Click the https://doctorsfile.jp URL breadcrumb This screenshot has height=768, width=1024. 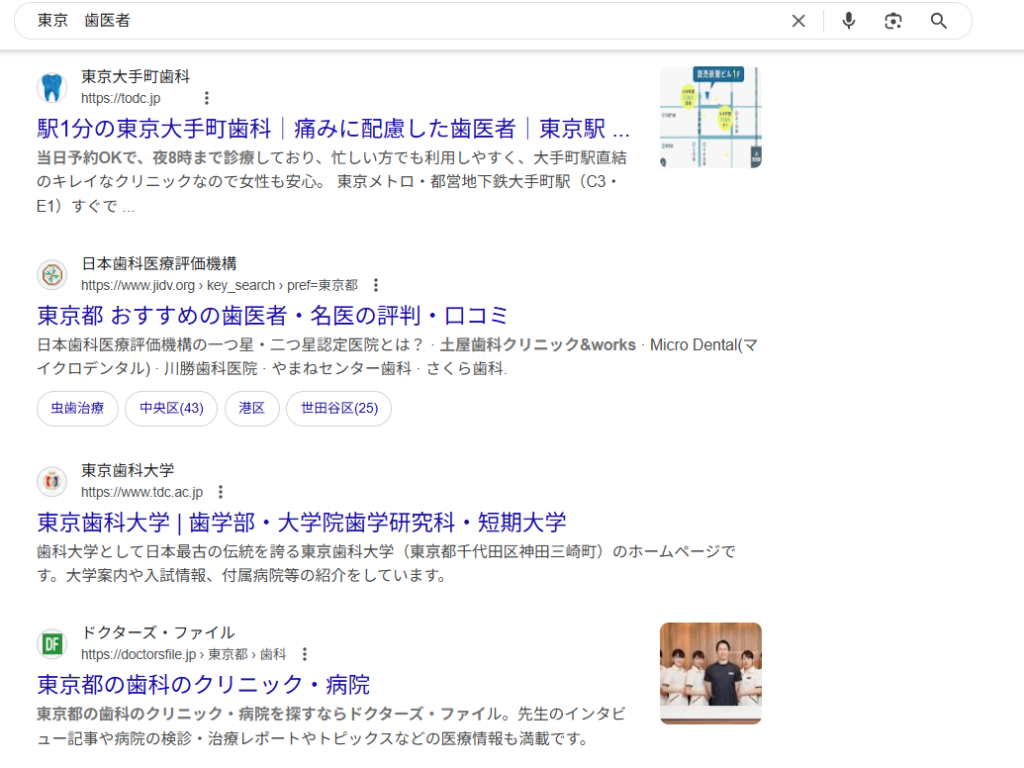click(x=184, y=654)
